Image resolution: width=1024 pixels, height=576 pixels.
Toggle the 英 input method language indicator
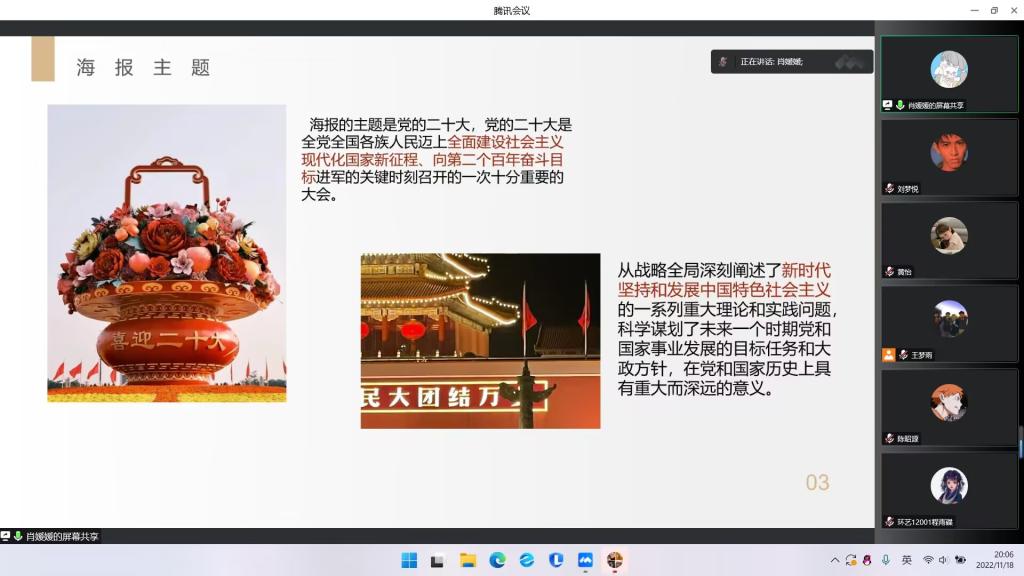pos(907,560)
